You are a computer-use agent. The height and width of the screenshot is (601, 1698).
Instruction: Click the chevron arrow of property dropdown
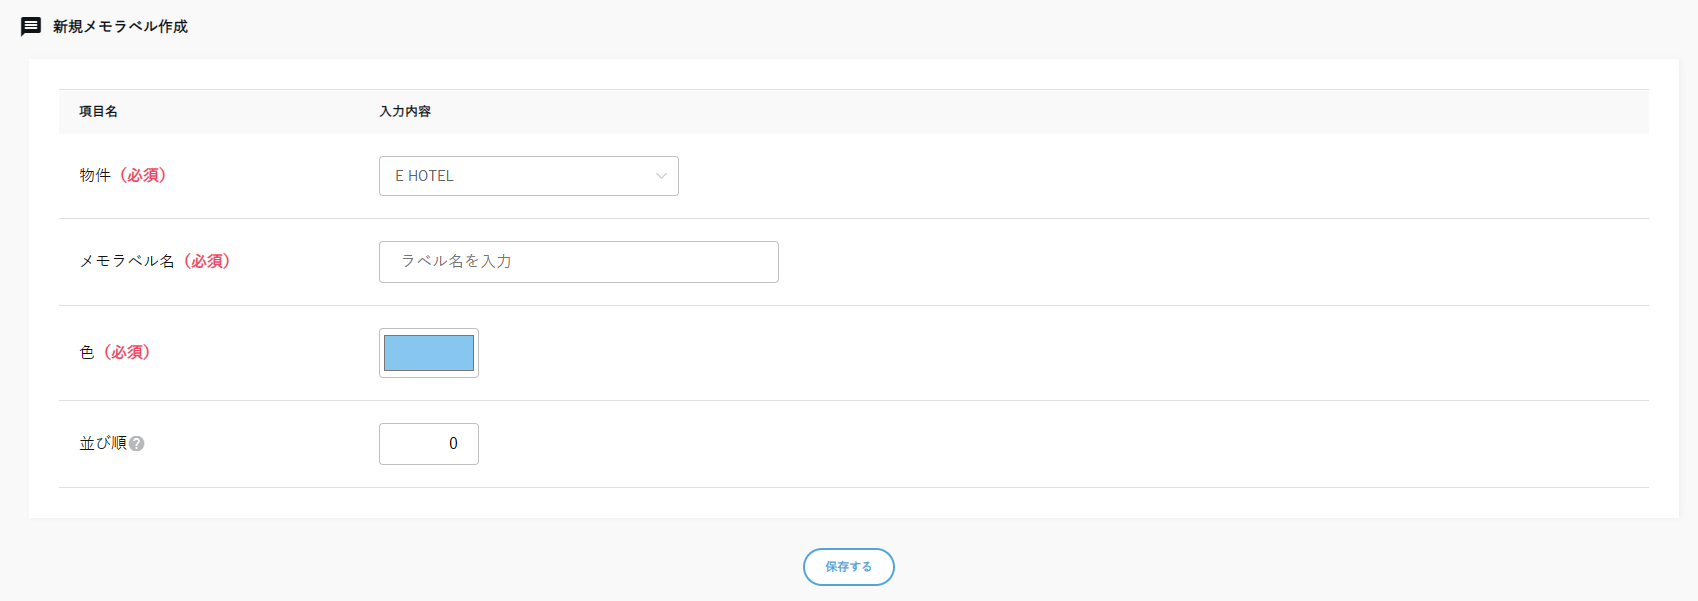coord(661,176)
